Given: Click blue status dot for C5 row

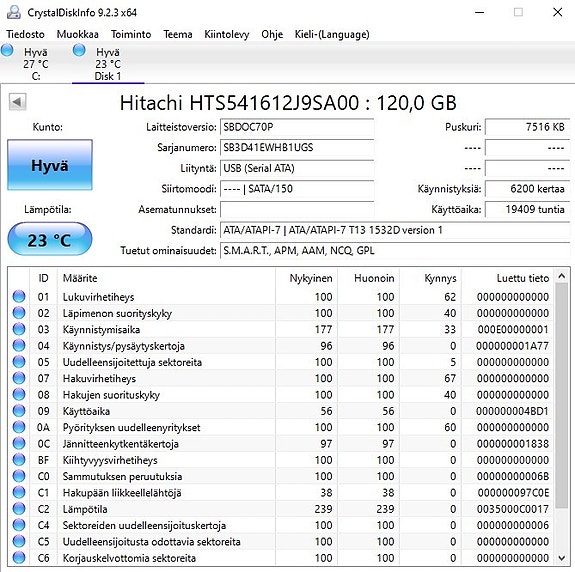Looking at the screenshot, I should (x=19, y=541).
